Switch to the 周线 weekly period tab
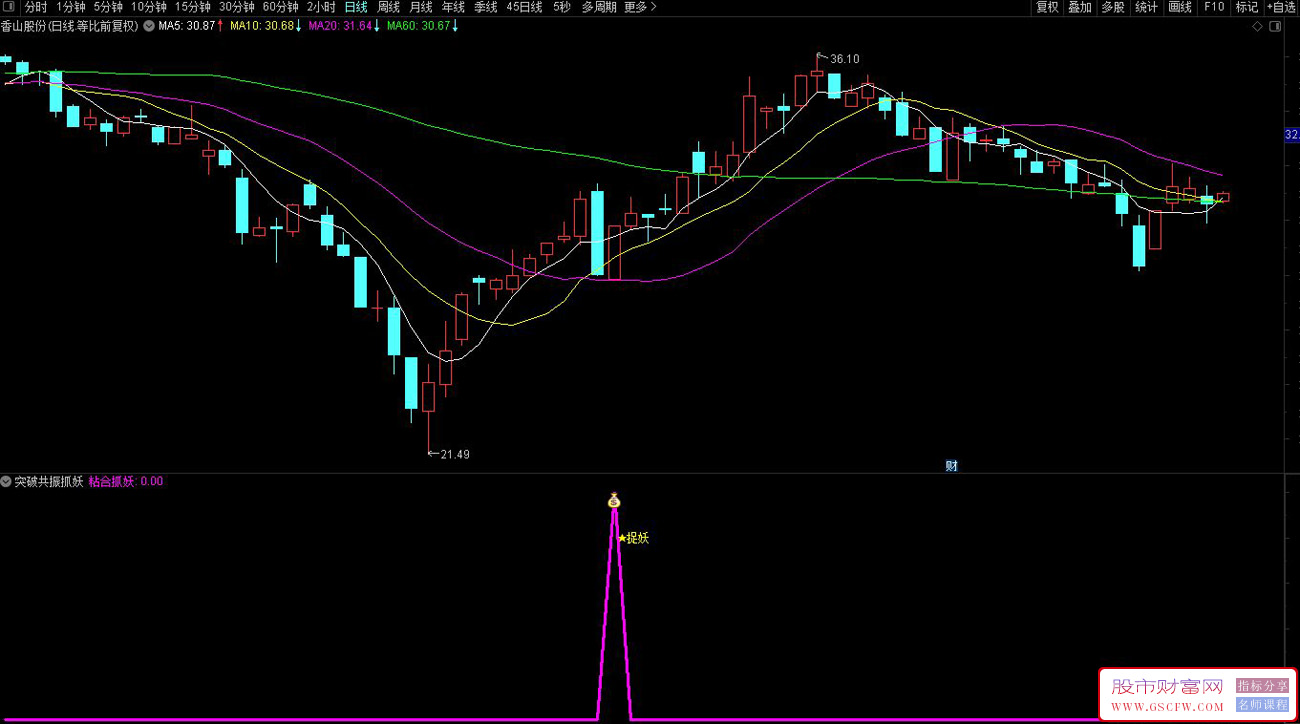1300x724 pixels. (x=388, y=7)
